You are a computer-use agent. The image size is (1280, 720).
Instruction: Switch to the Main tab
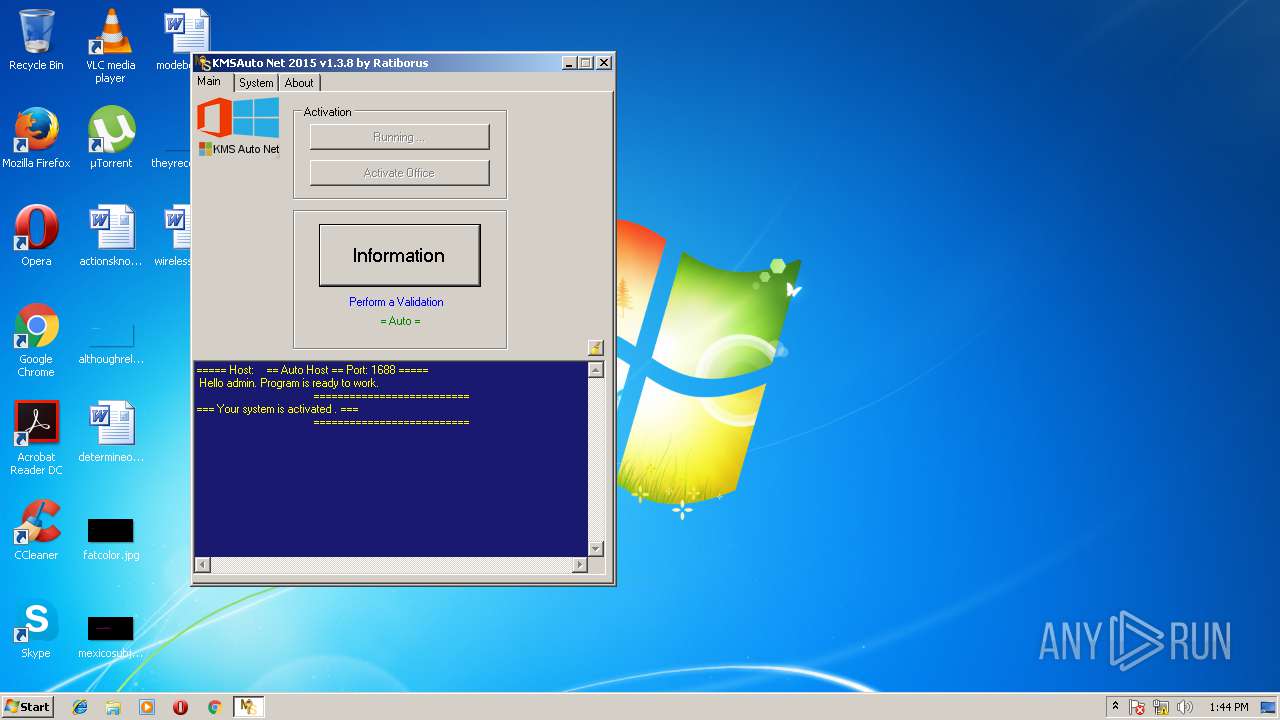click(x=209, y=81)
